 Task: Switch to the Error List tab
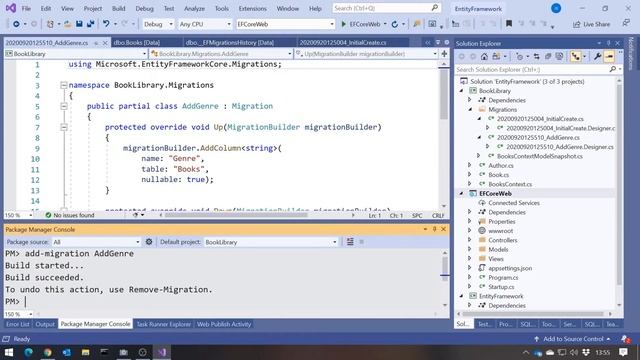point(18,324)
